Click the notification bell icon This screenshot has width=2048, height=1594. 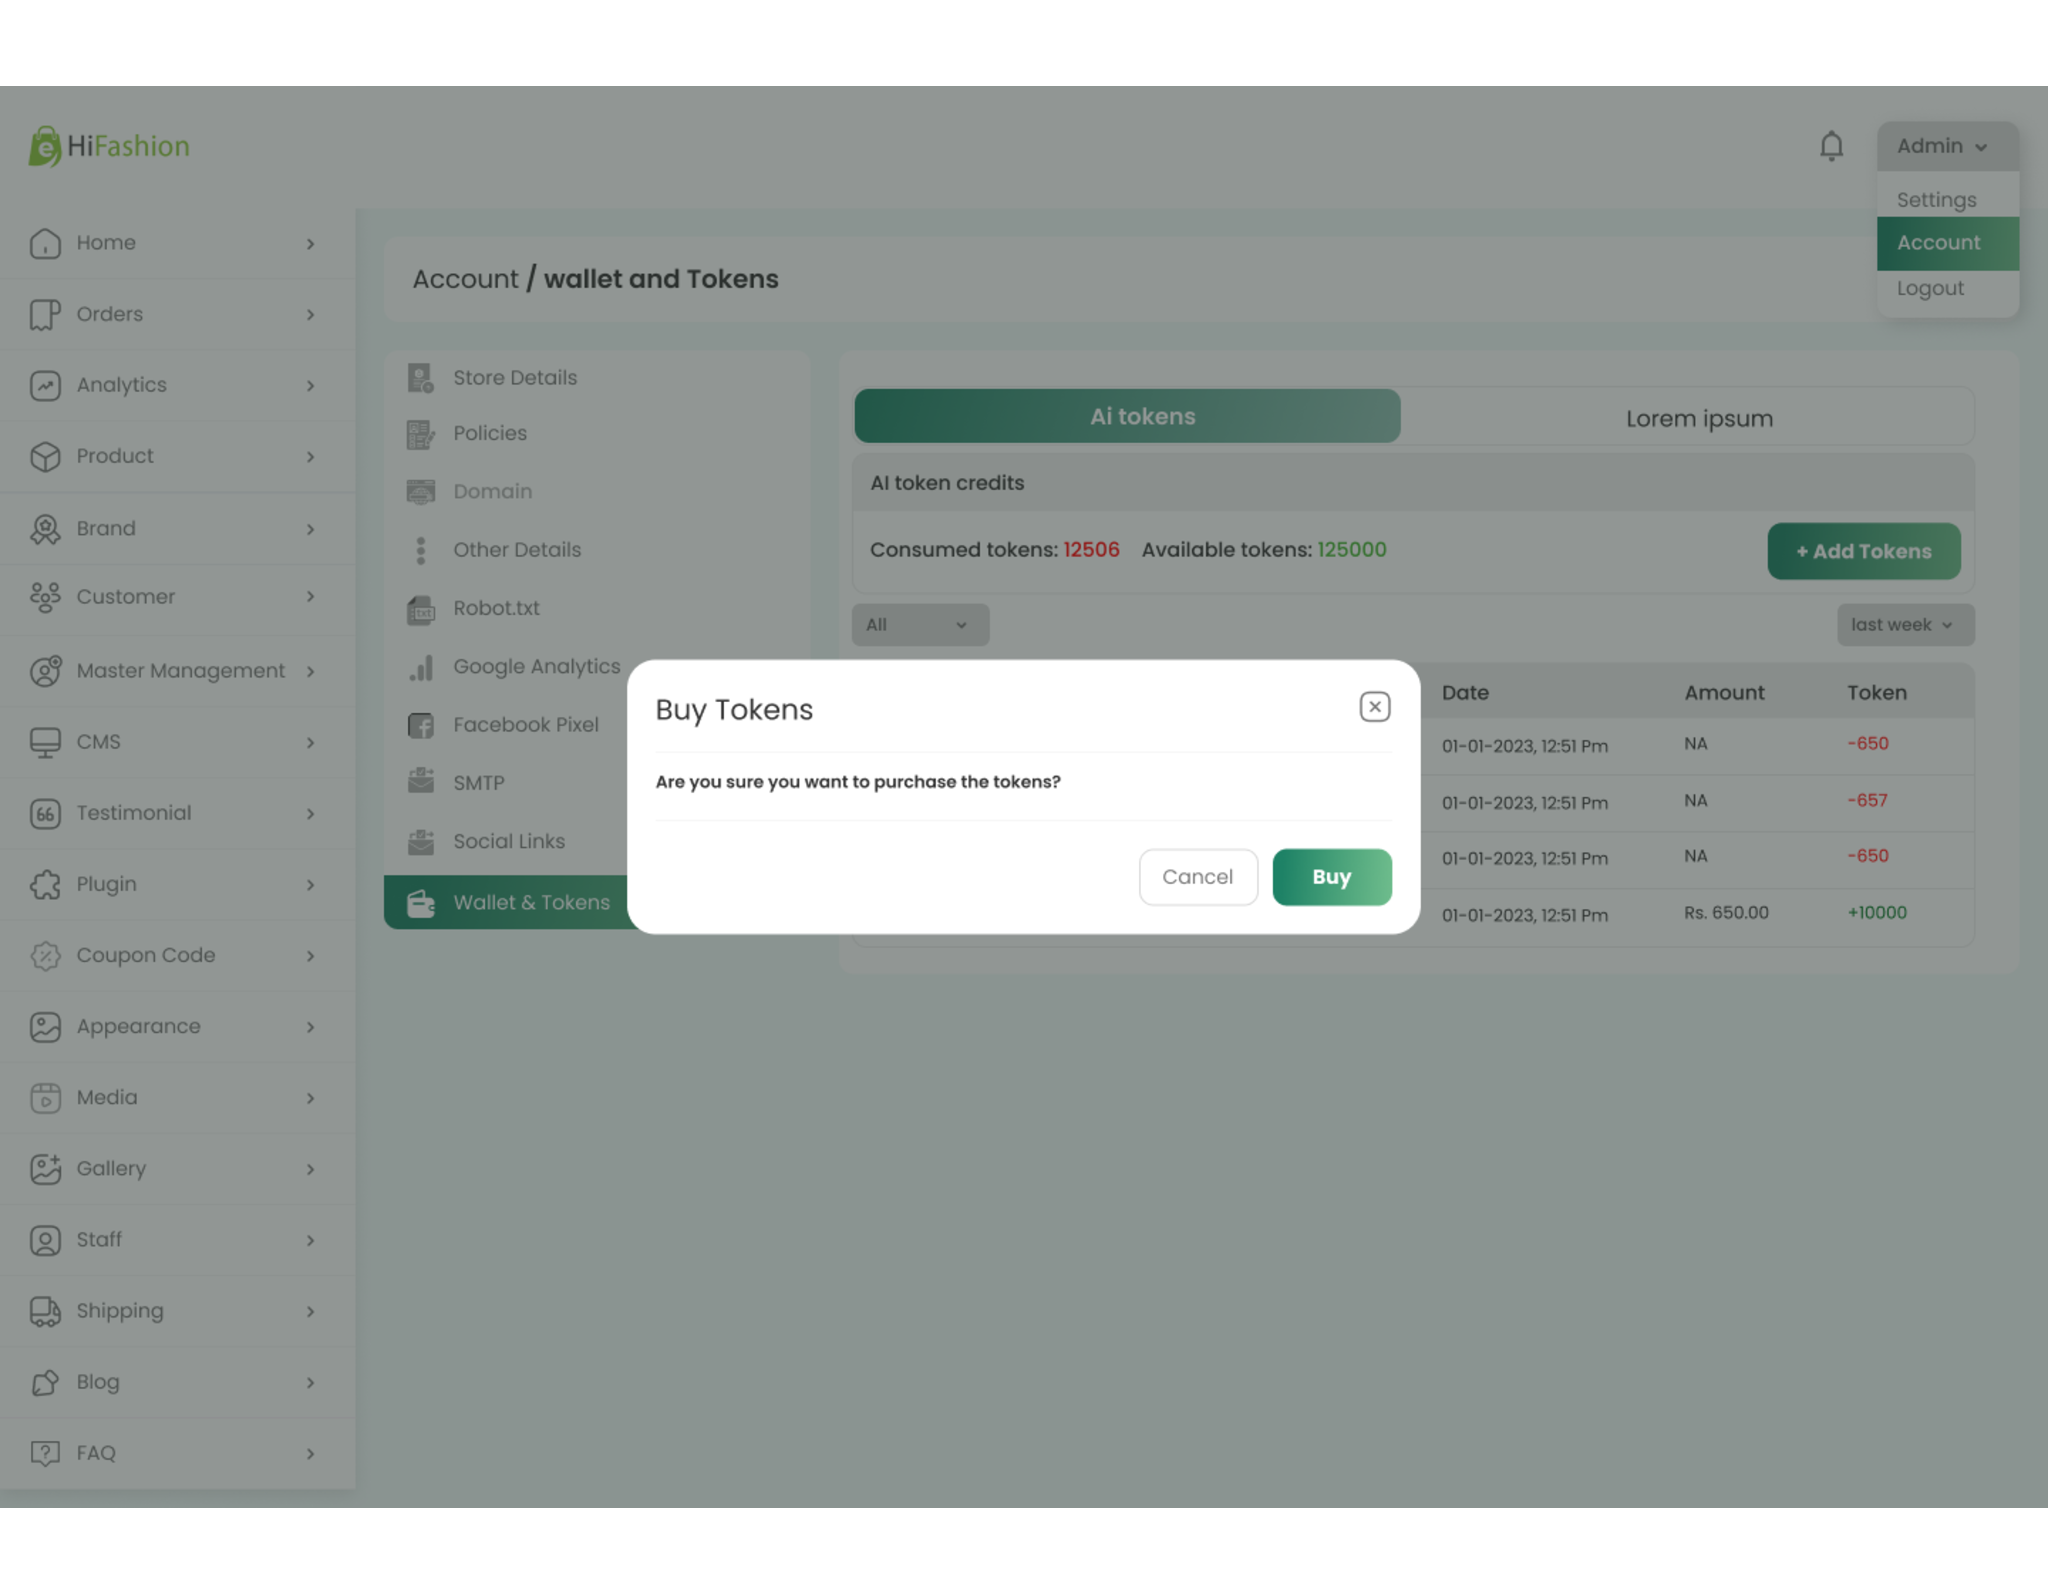point(1831,146)
